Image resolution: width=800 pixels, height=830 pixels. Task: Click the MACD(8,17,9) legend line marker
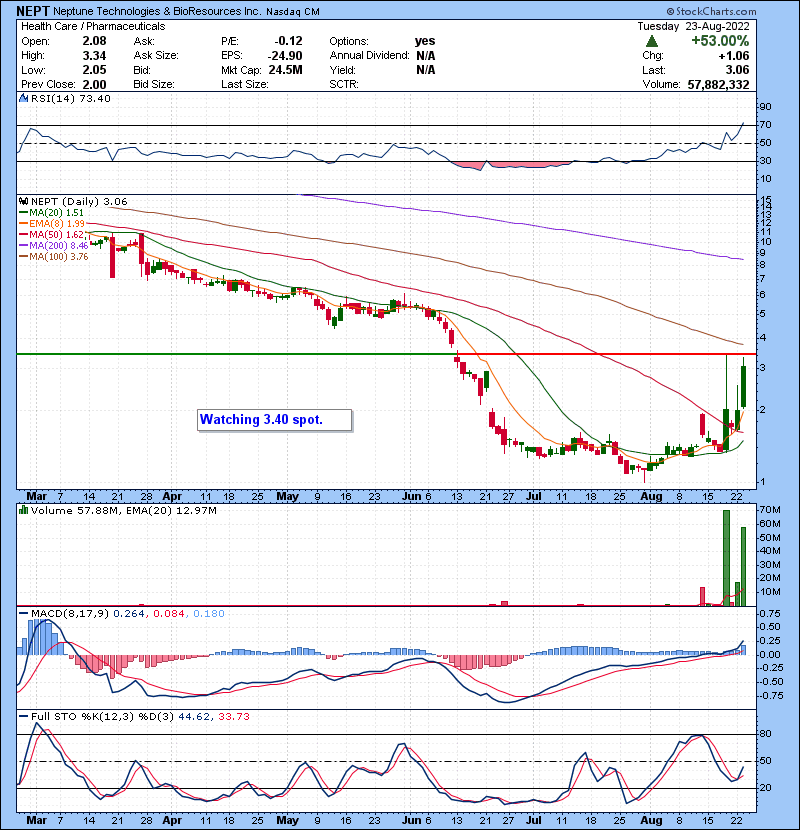click(23, 613)
